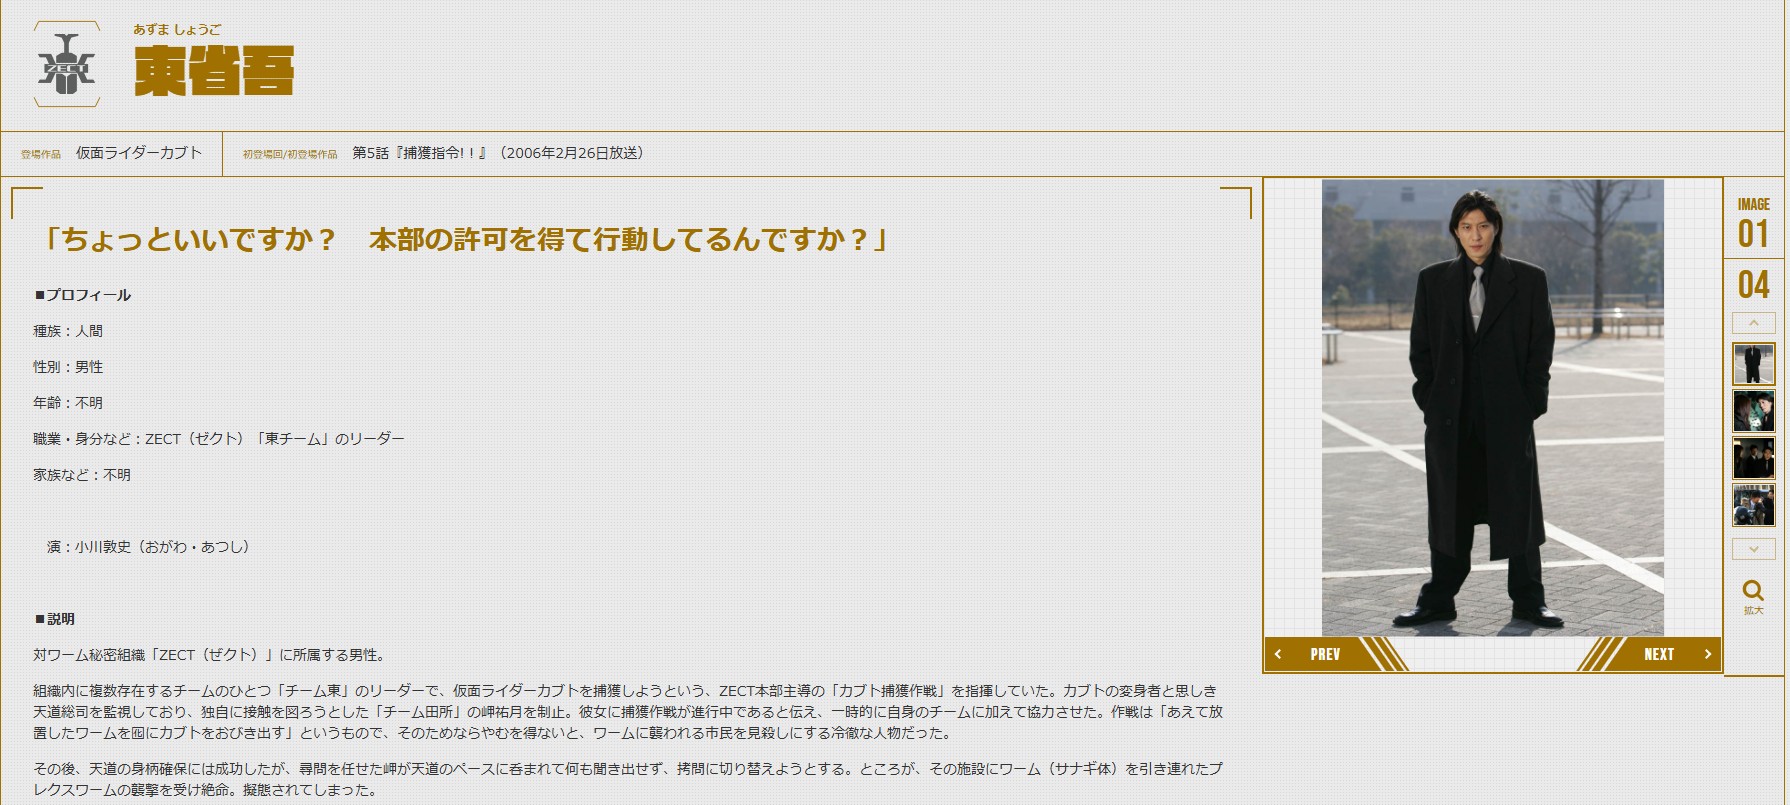Image resolution: width=1790 pixels, height=805 pixels.
Task: Select the second gallery thumbnail
Action: (x=1753, y=411)
